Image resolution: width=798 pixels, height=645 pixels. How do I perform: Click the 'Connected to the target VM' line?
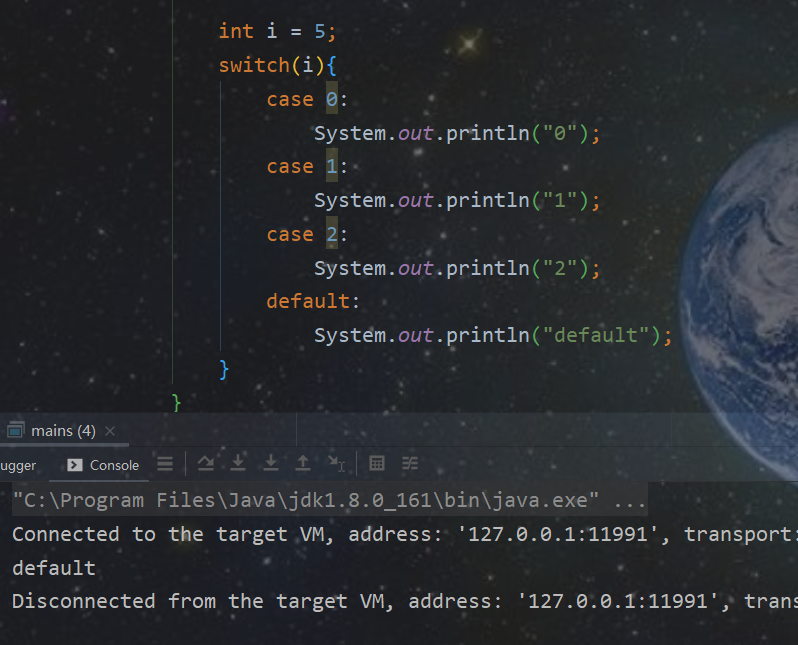pyautogui.click(x=405, y=535)
